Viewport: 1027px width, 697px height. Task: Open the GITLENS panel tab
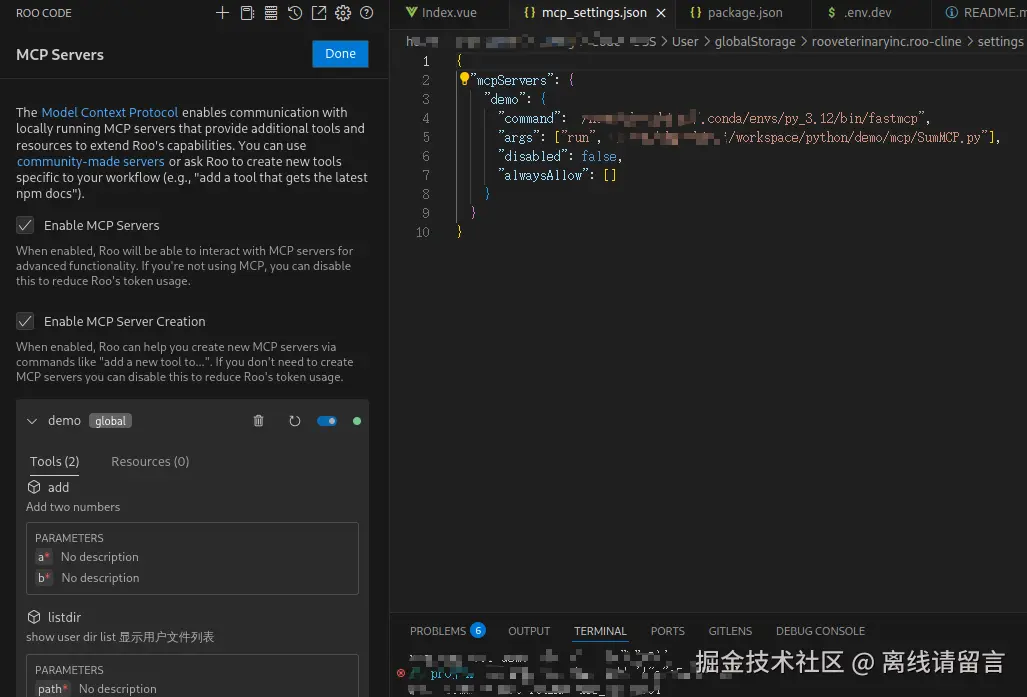point(730,631)
